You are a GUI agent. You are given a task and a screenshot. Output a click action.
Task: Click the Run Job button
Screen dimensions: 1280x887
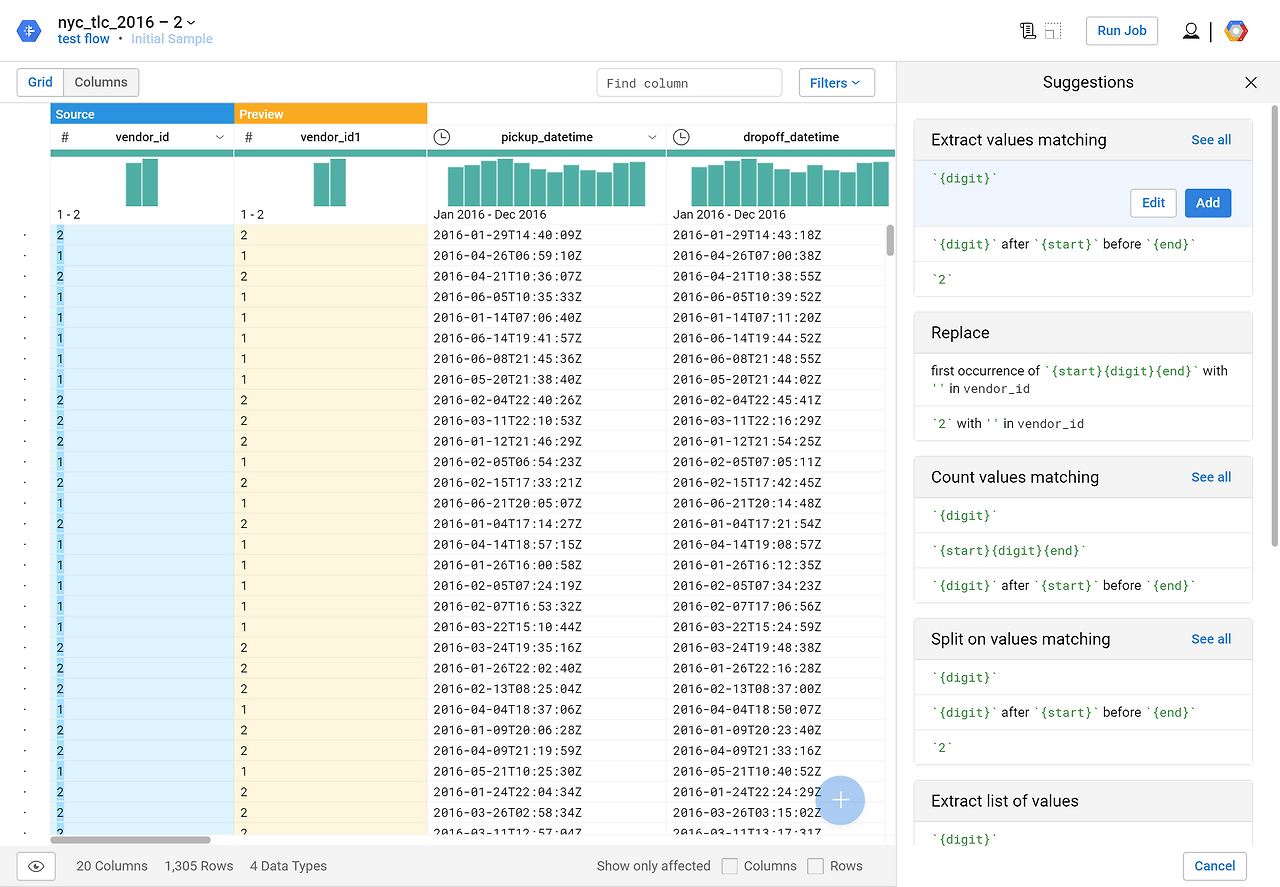click(x=1122, y=31)
